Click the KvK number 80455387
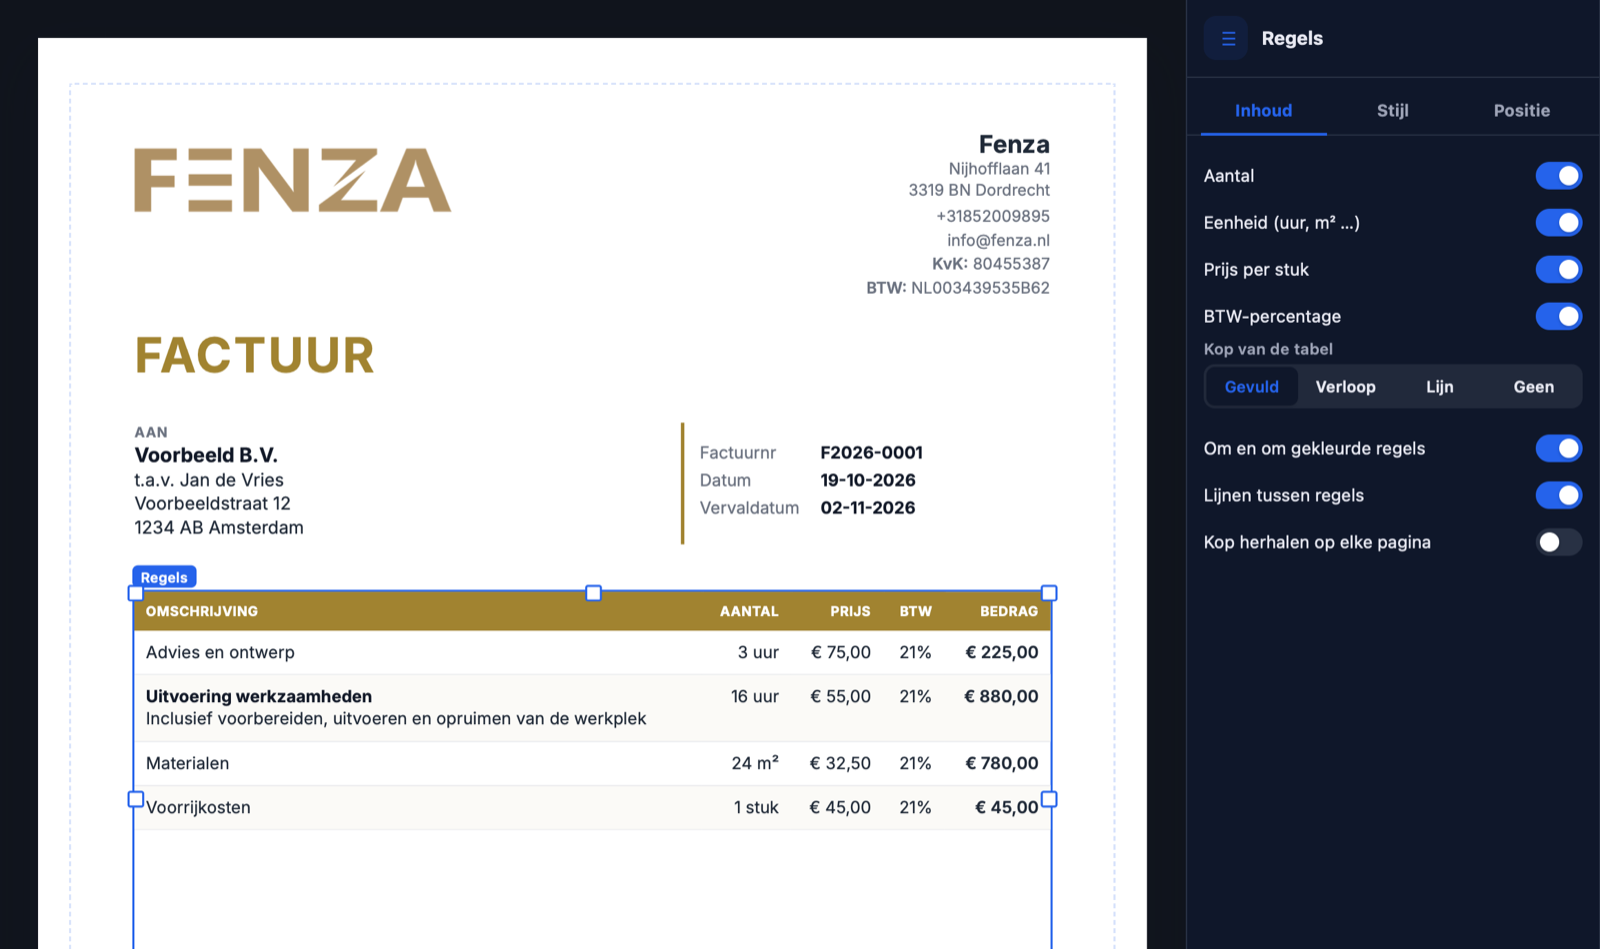Screen dimensions: 1600x949 (1011, 264)
